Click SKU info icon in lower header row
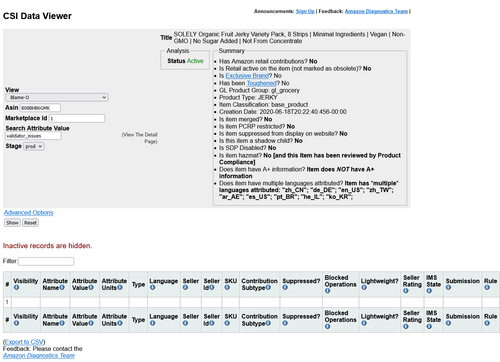Viewport: 500px width, 362px height. (227, 323)
